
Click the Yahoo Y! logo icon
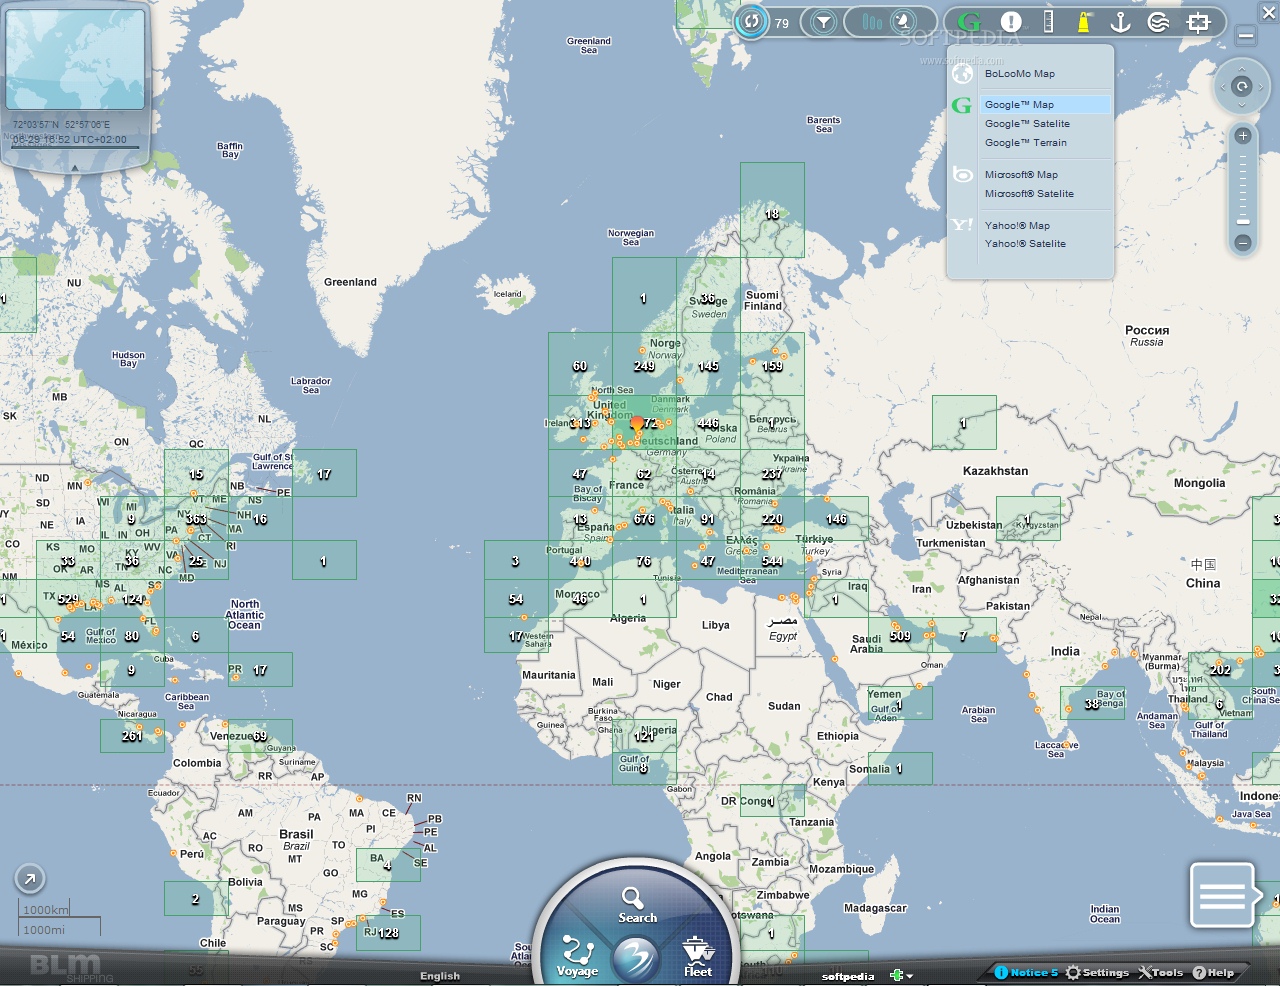pyautogui.click(x=962, y=225)
